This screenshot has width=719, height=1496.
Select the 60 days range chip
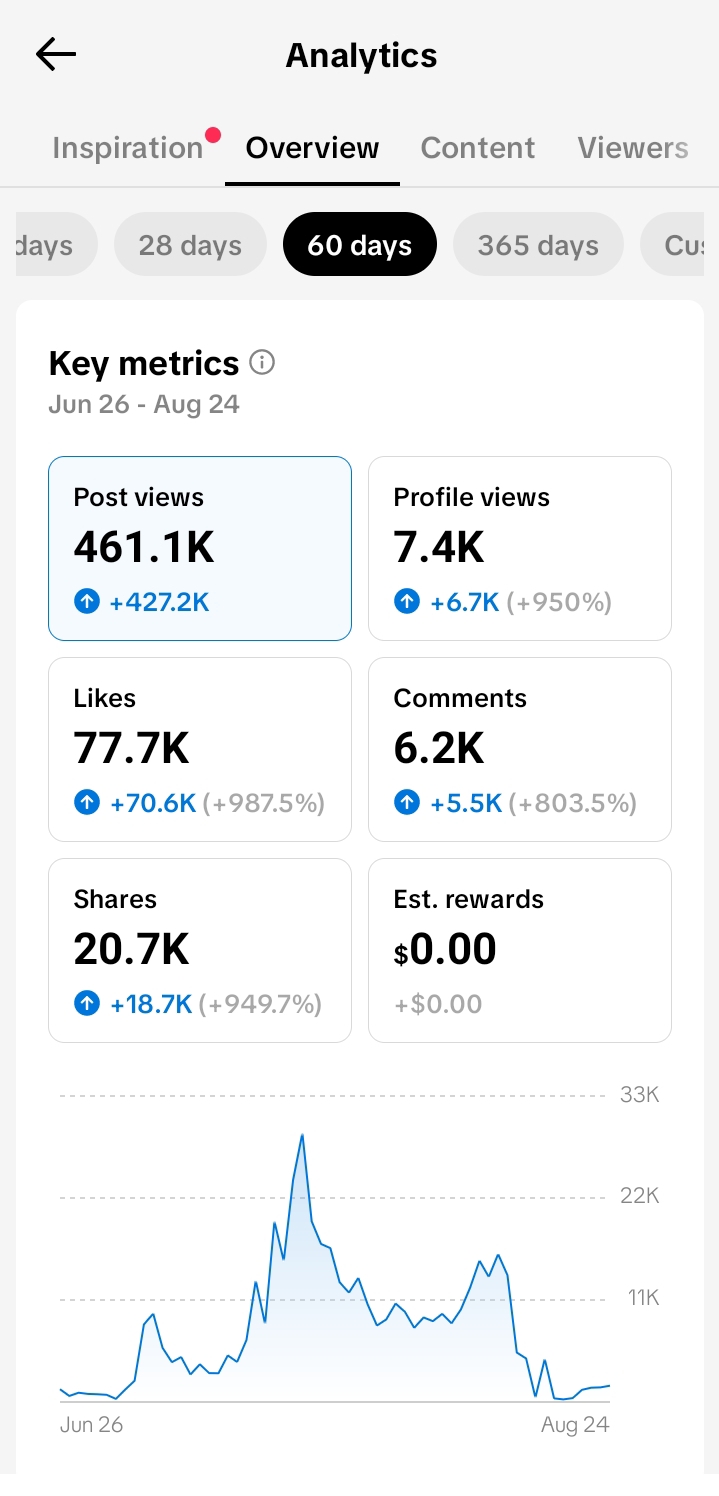[x=360, y=245]
